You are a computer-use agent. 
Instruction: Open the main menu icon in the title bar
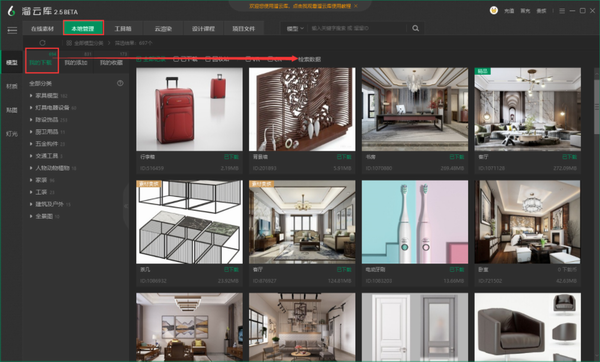tap(562, 11)
